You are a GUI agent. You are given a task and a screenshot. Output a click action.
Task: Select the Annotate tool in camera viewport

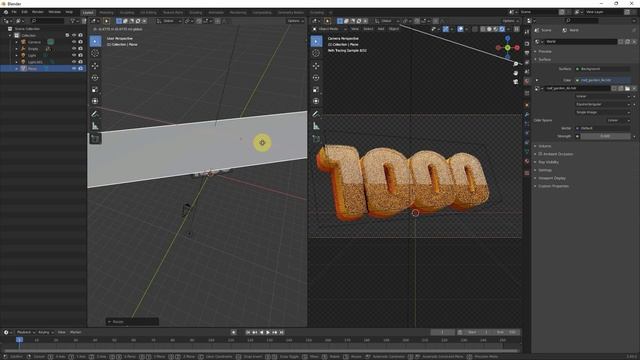[316, 114]
